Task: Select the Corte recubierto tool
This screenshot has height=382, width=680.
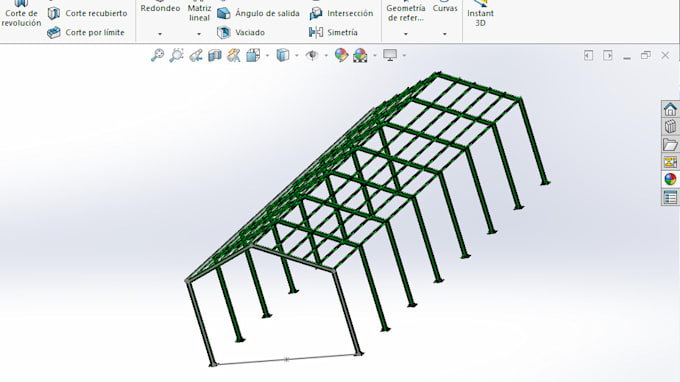Action: [88, 13]
